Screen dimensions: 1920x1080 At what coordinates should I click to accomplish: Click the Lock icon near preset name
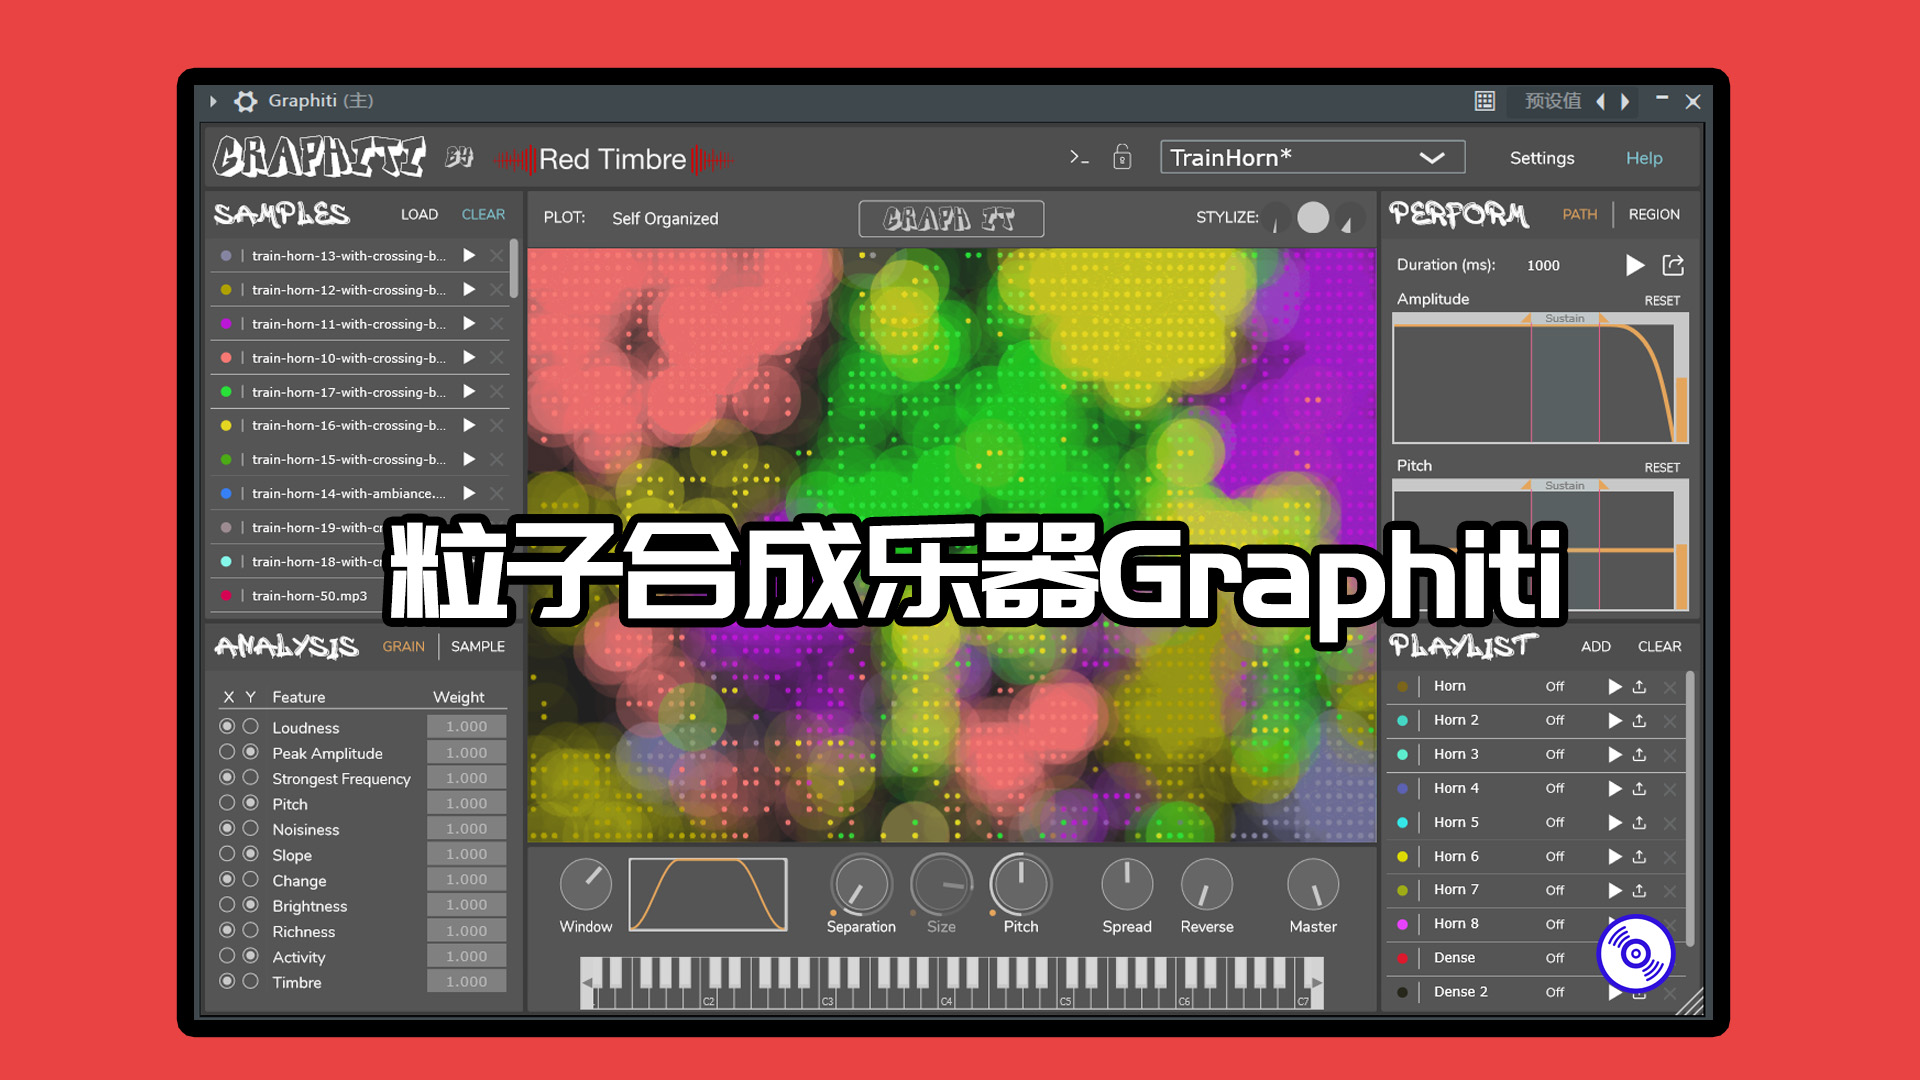click(x=1122, y=157)
